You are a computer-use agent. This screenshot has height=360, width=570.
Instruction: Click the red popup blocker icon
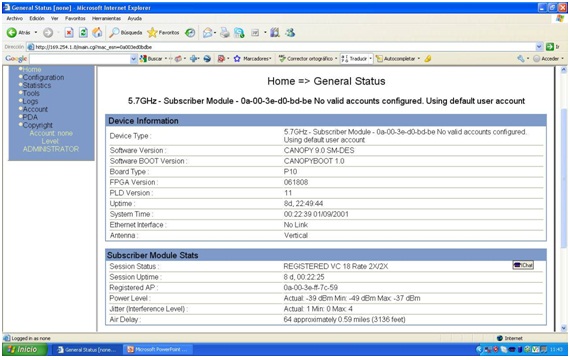[221, 59]
